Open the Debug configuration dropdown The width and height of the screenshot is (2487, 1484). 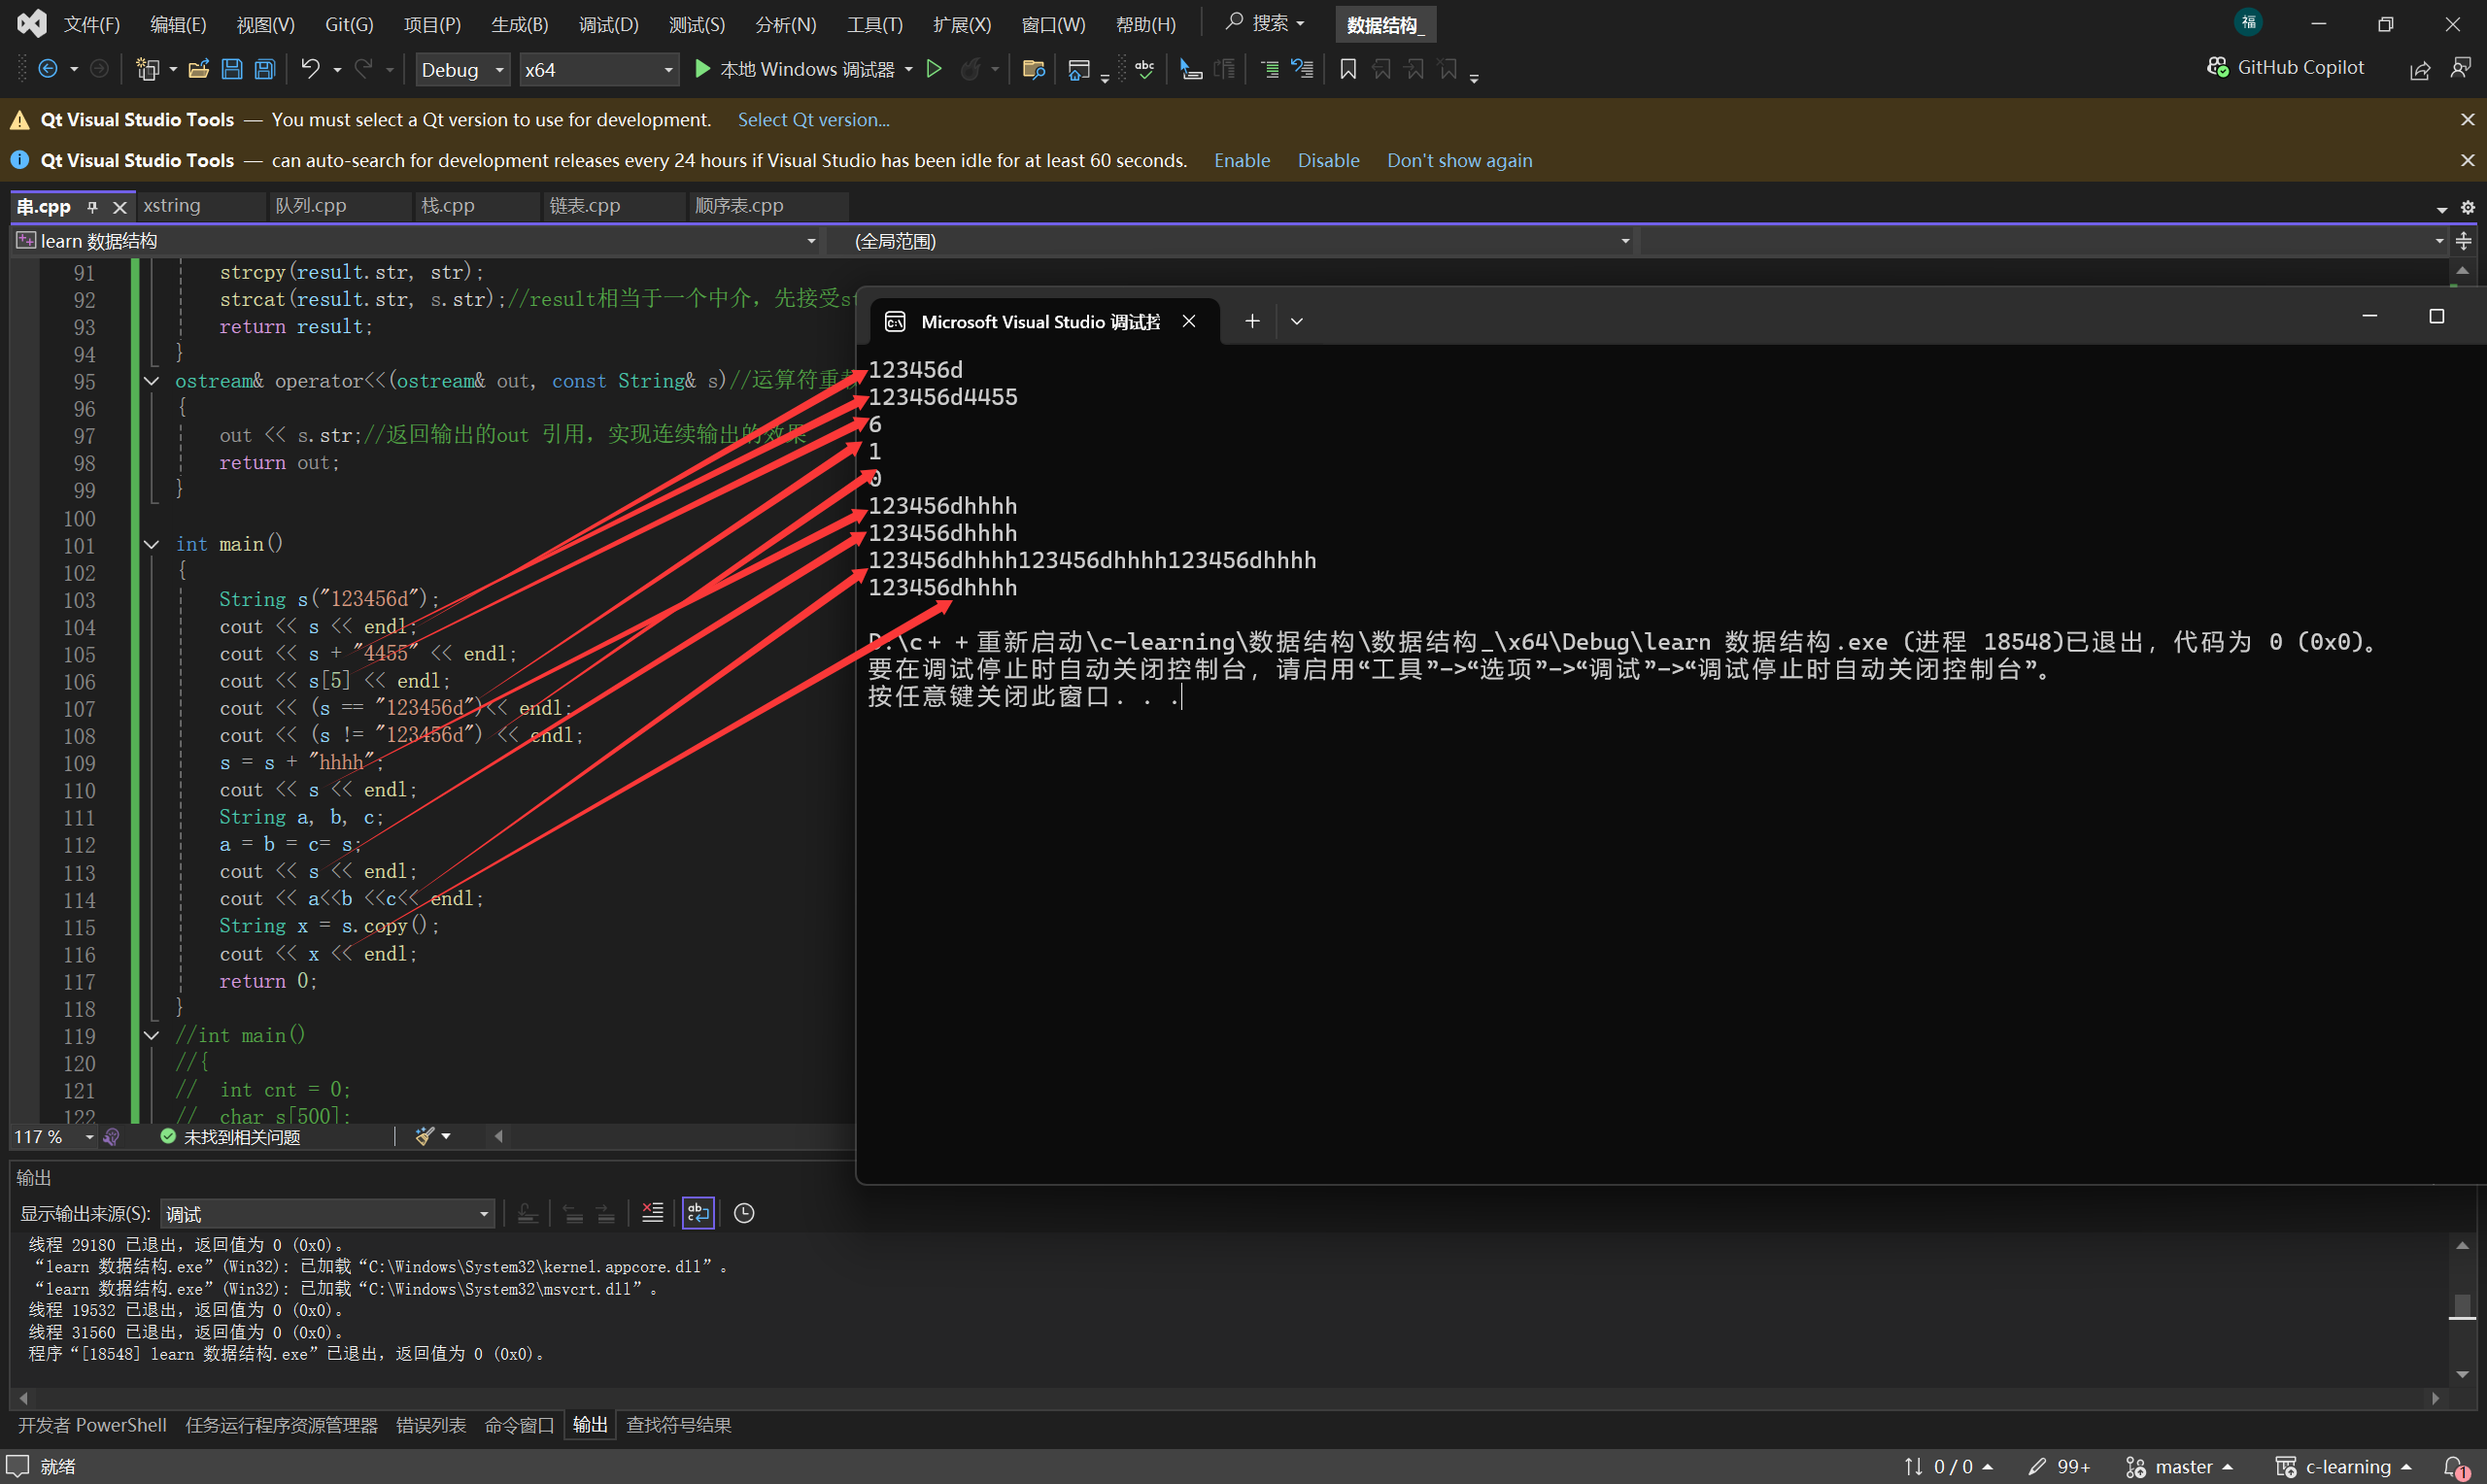(462, 69)
